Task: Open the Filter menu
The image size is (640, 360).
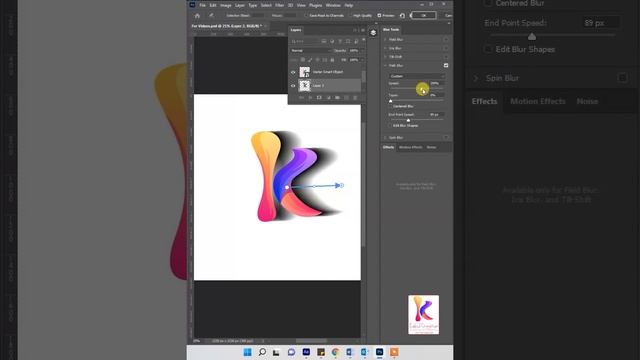Action: (x=279, y=5)
